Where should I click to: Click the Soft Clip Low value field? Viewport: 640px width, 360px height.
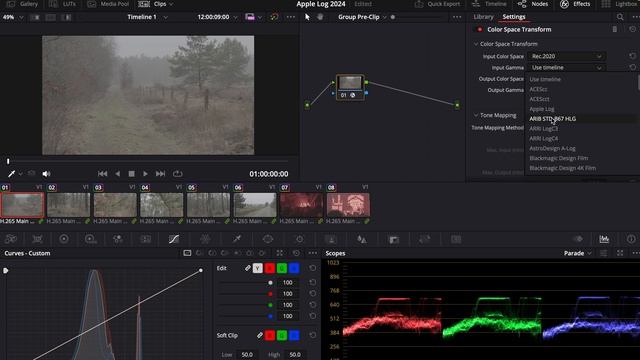tap(247, 355)
